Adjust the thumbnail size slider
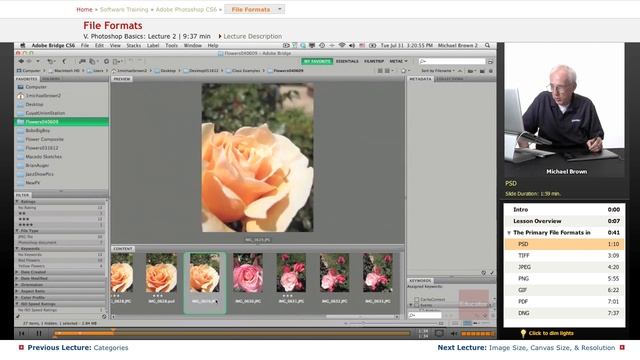This screenshot has height=360, width=640. pyautogui.click(x=394, y=323)
